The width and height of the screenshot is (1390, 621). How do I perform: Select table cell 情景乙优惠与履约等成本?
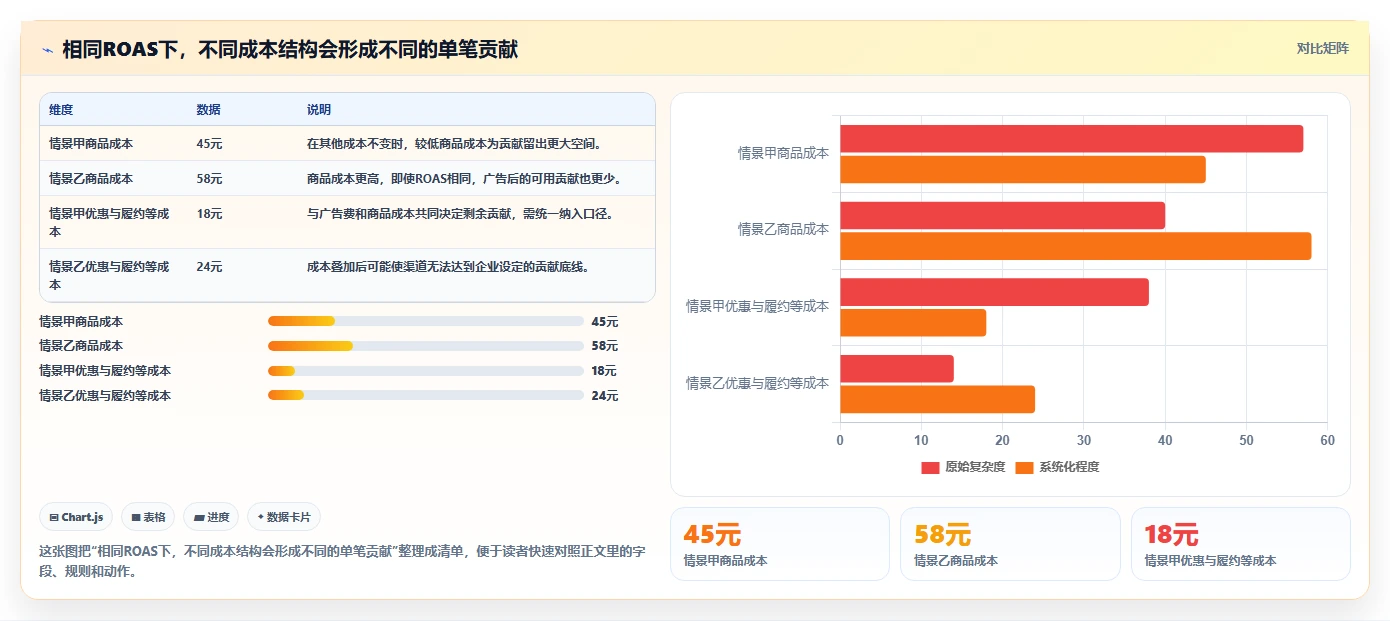pyautogui.click(x=110, y=275)
